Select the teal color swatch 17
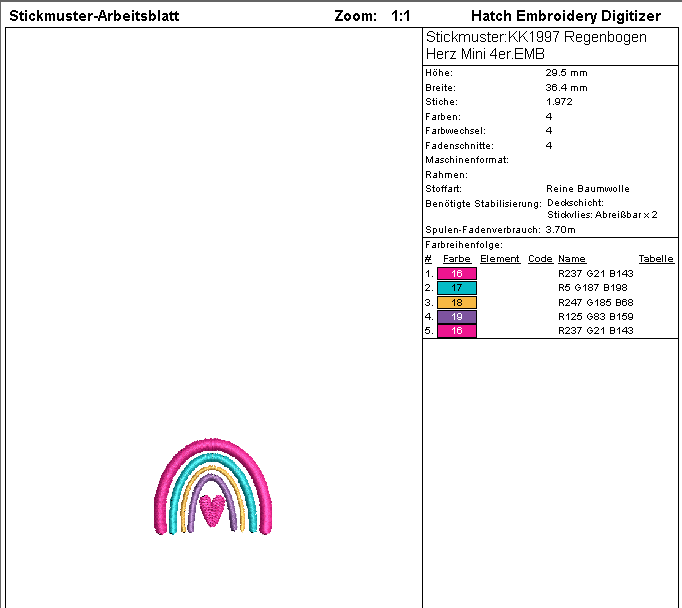The height and width of the screenshot is (608, 682). pos(457,288)
